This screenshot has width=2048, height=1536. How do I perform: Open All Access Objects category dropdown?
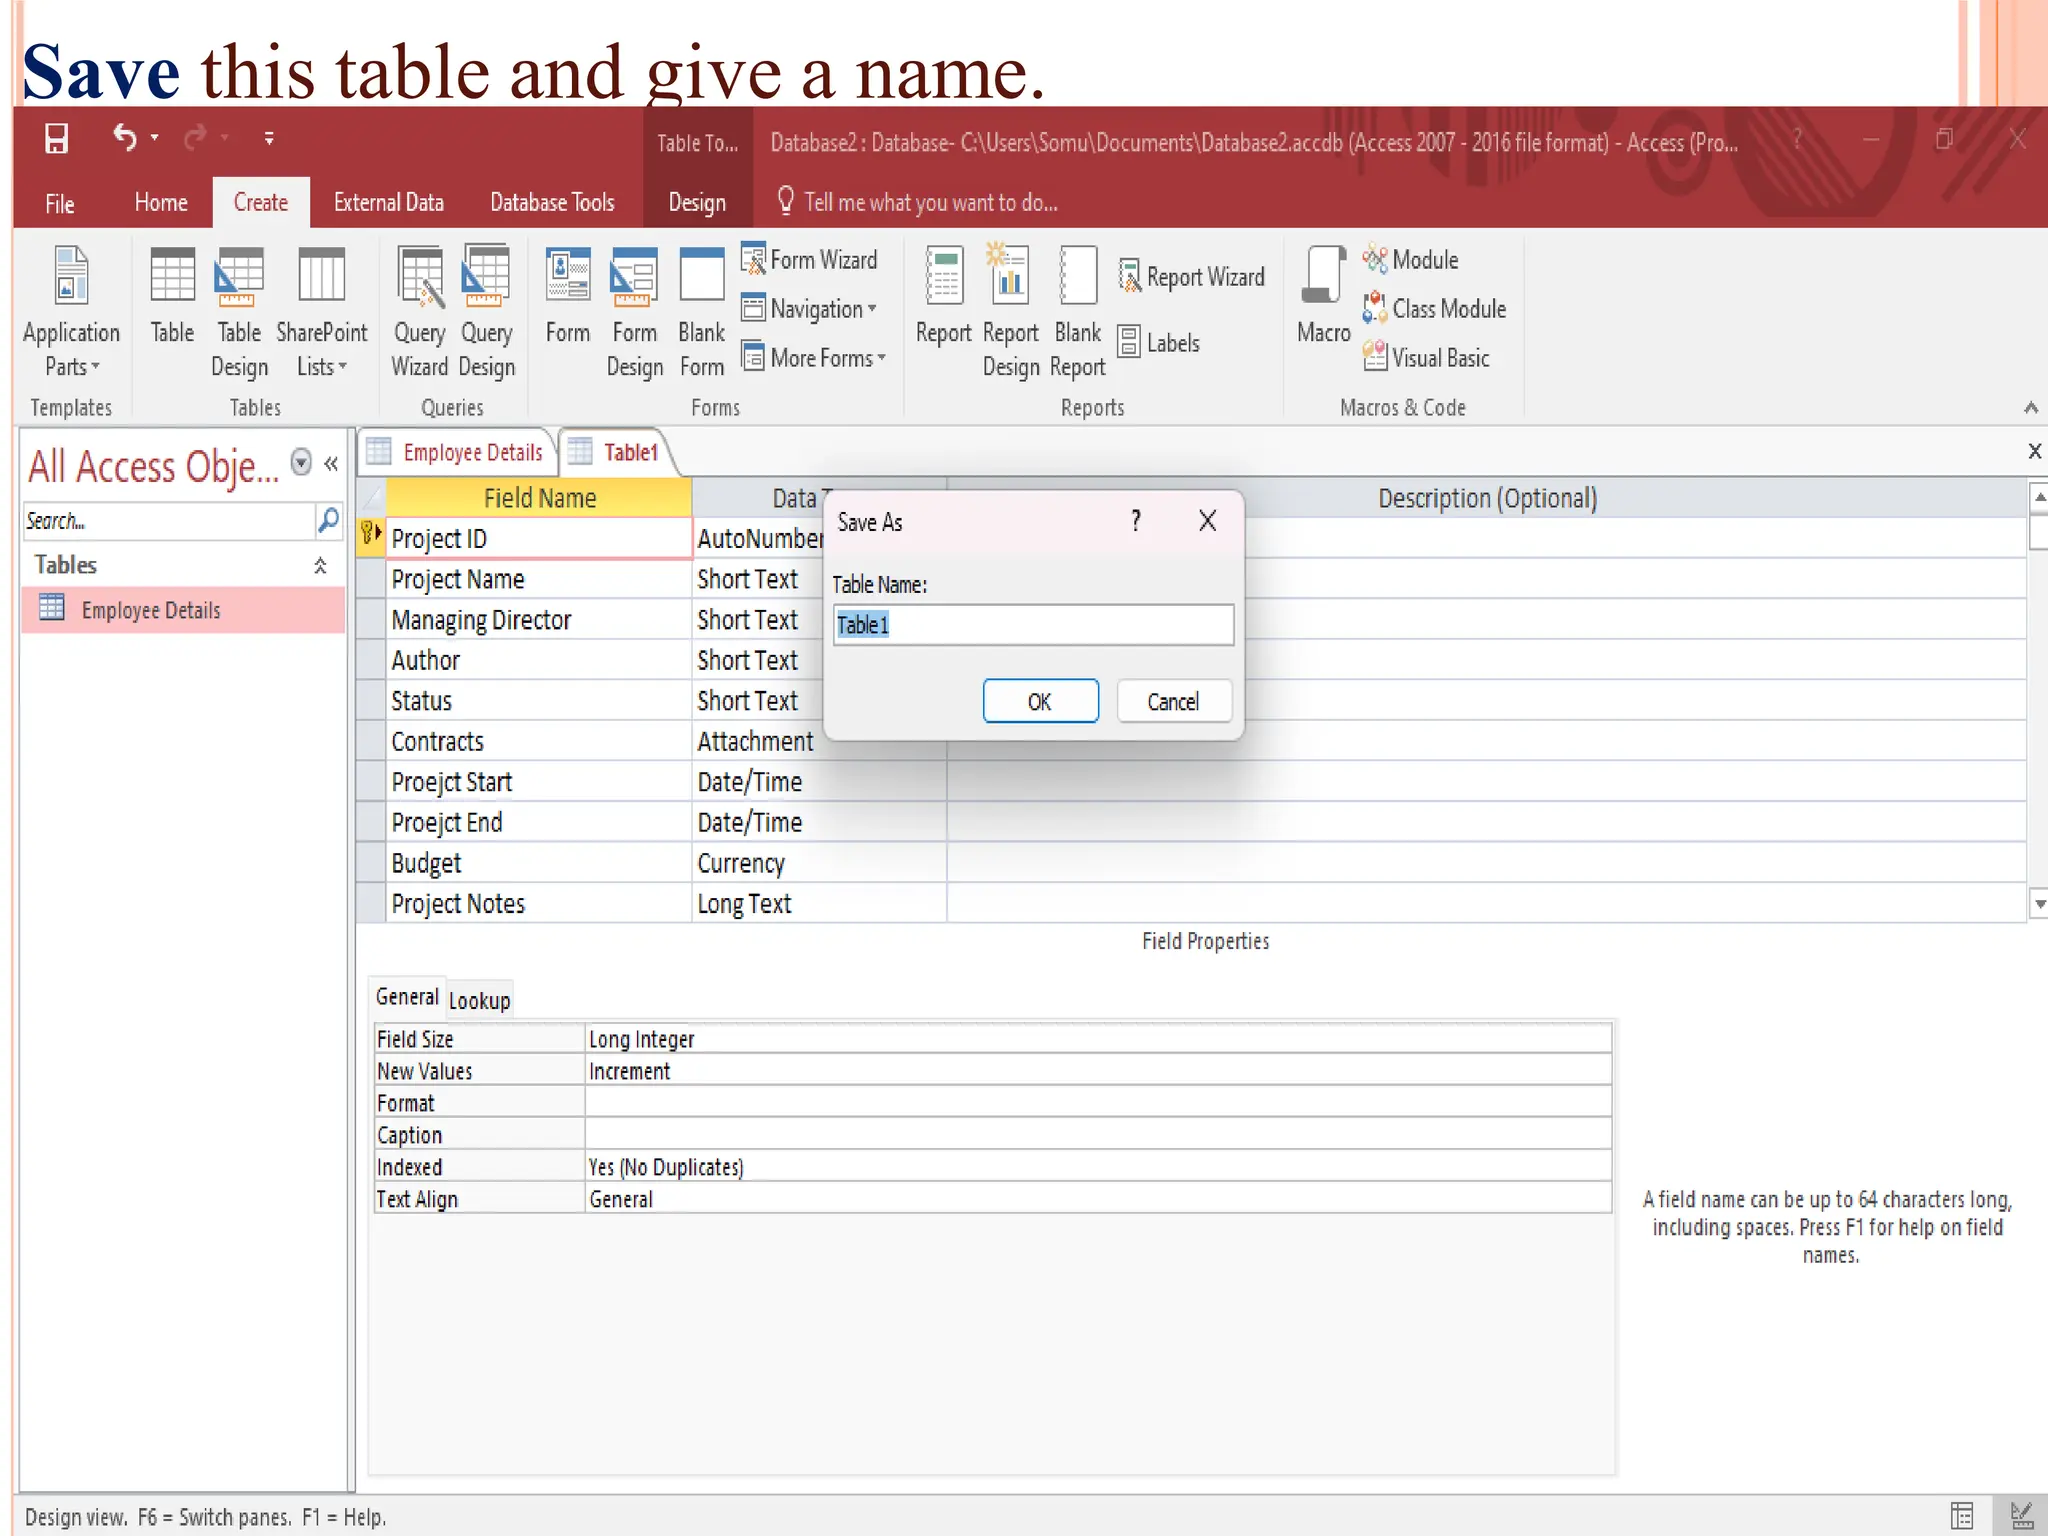[x=301, y=462]
